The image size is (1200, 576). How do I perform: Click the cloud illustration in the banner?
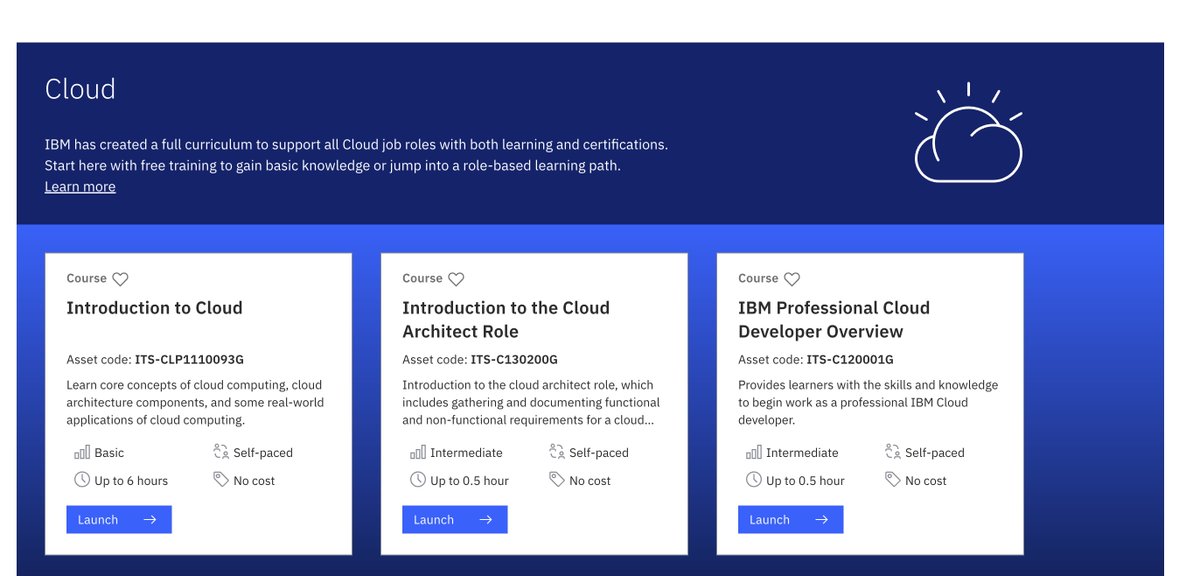coord(968,134)
